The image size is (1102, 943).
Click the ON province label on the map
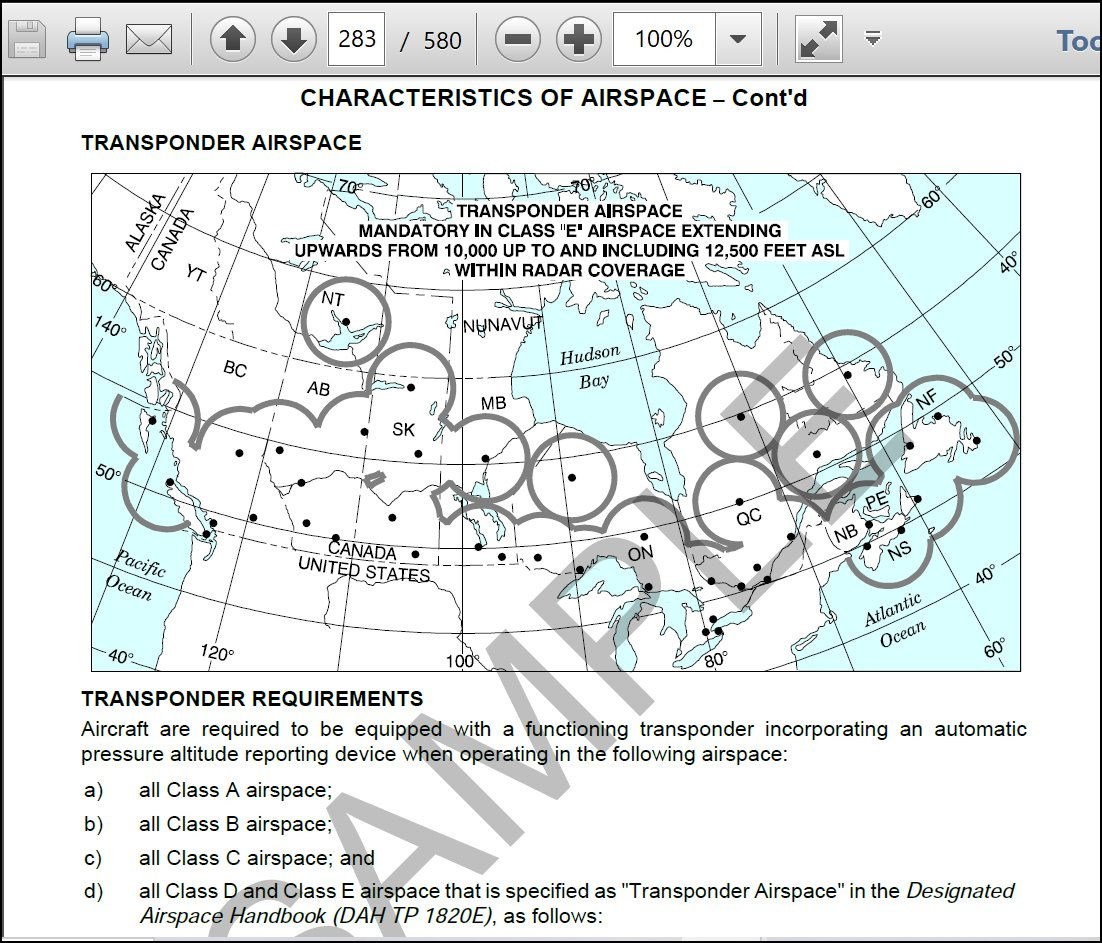(640, 554)
